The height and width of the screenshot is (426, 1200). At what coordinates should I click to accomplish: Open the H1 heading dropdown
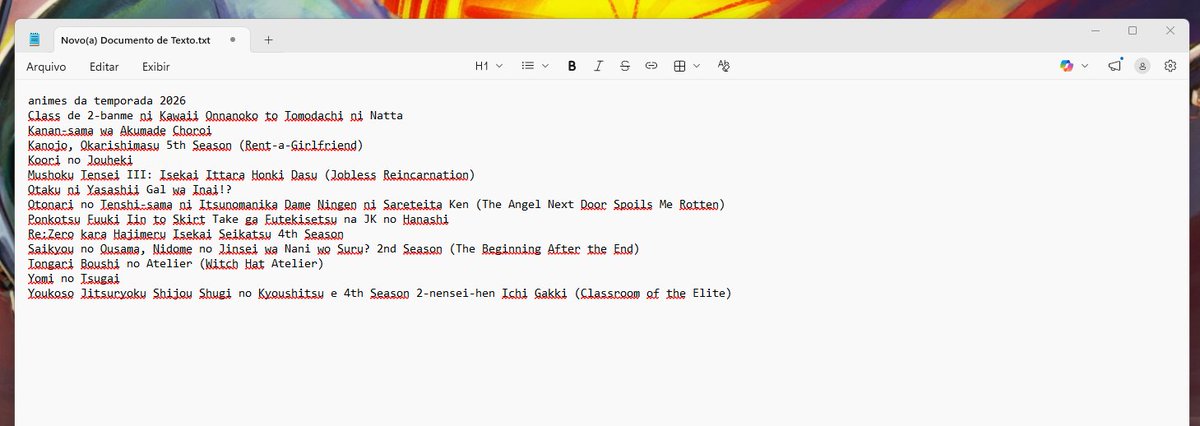488,66
